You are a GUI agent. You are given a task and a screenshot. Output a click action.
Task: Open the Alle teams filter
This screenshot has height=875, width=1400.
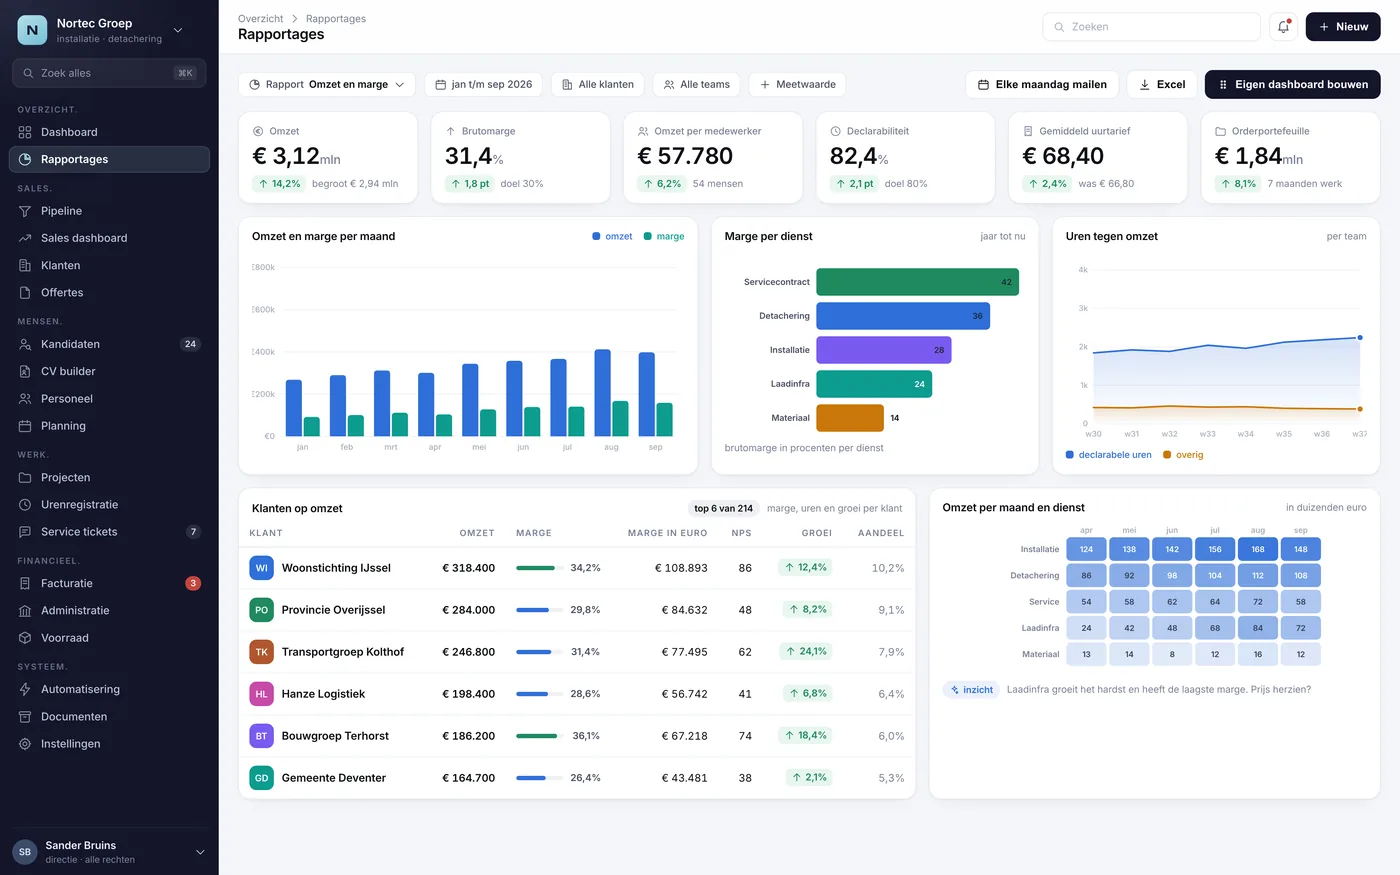coord(697,85)
